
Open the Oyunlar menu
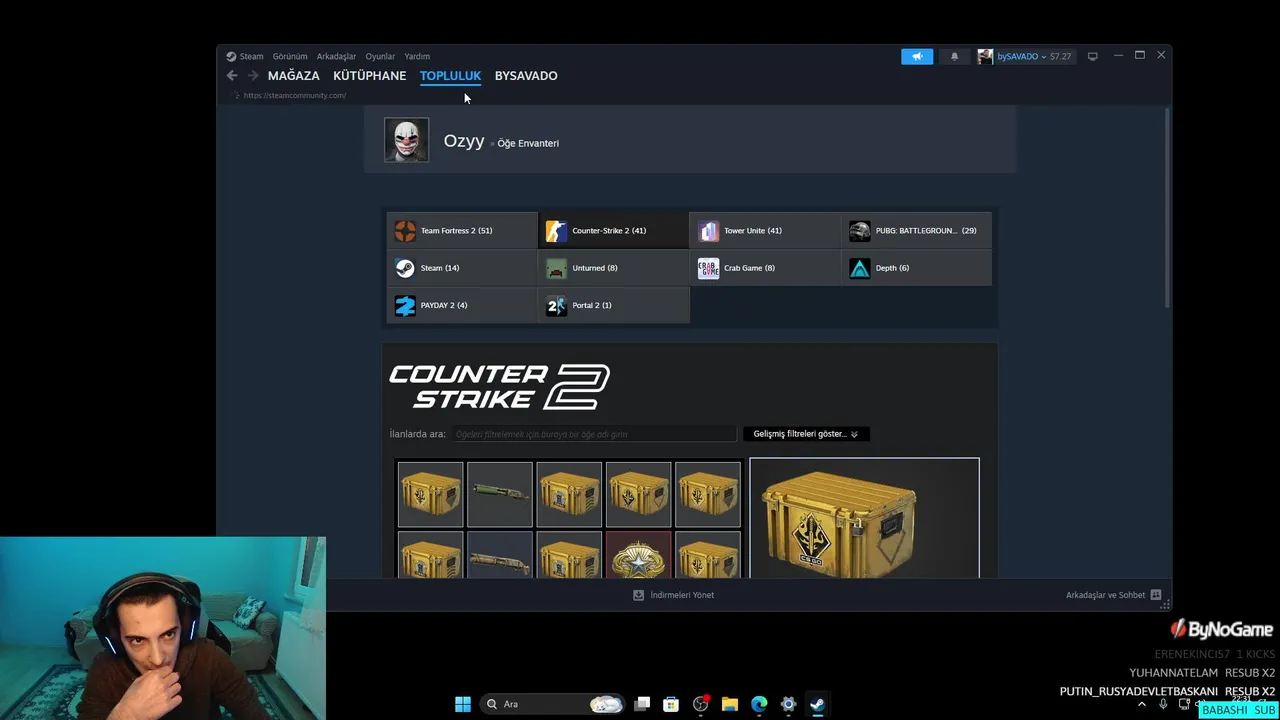point(380,56)
